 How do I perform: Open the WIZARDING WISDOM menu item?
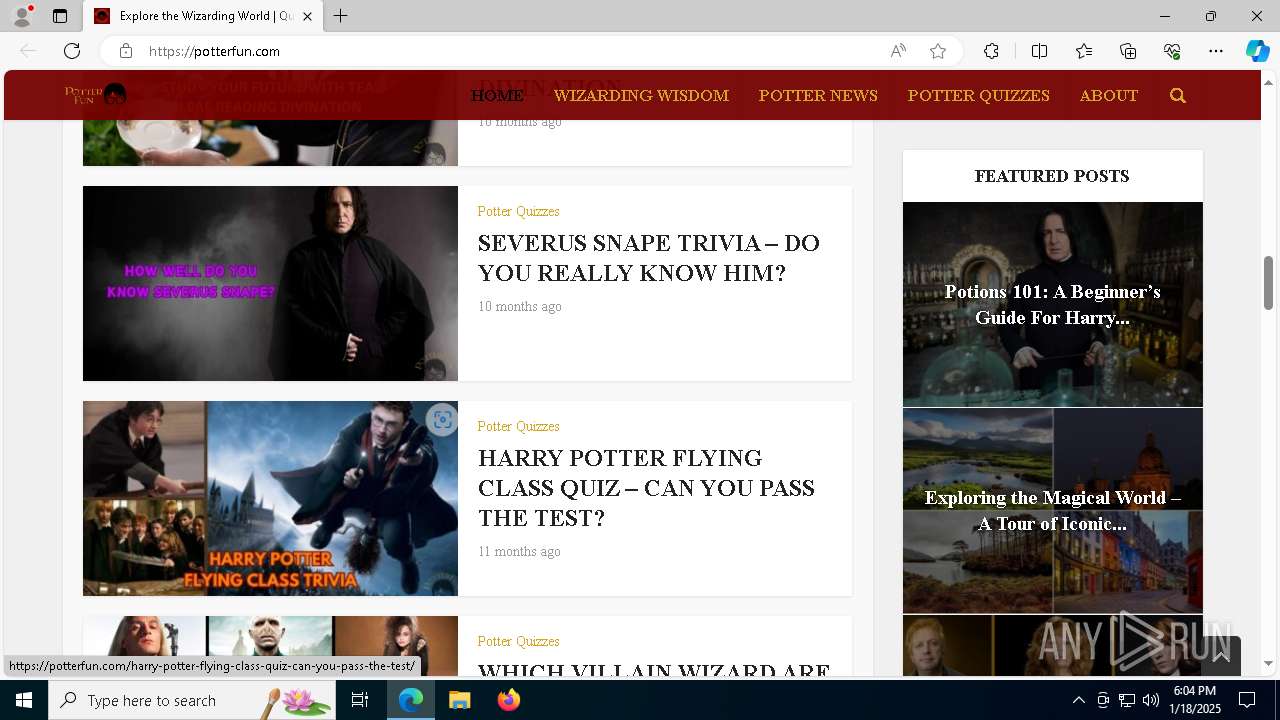pos(641,96)
